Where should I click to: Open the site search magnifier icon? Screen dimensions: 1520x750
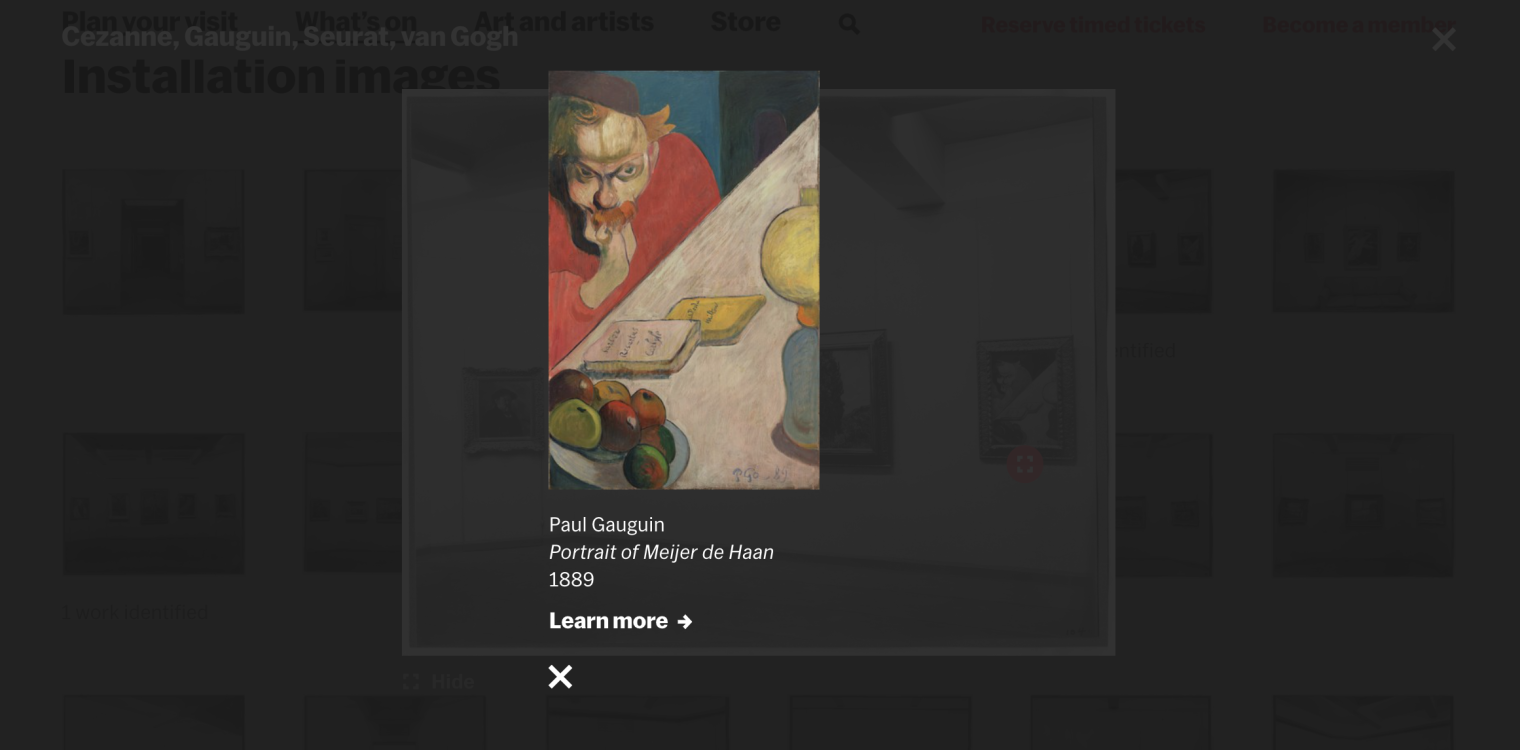pyautogui.click(x=848, y=23)
